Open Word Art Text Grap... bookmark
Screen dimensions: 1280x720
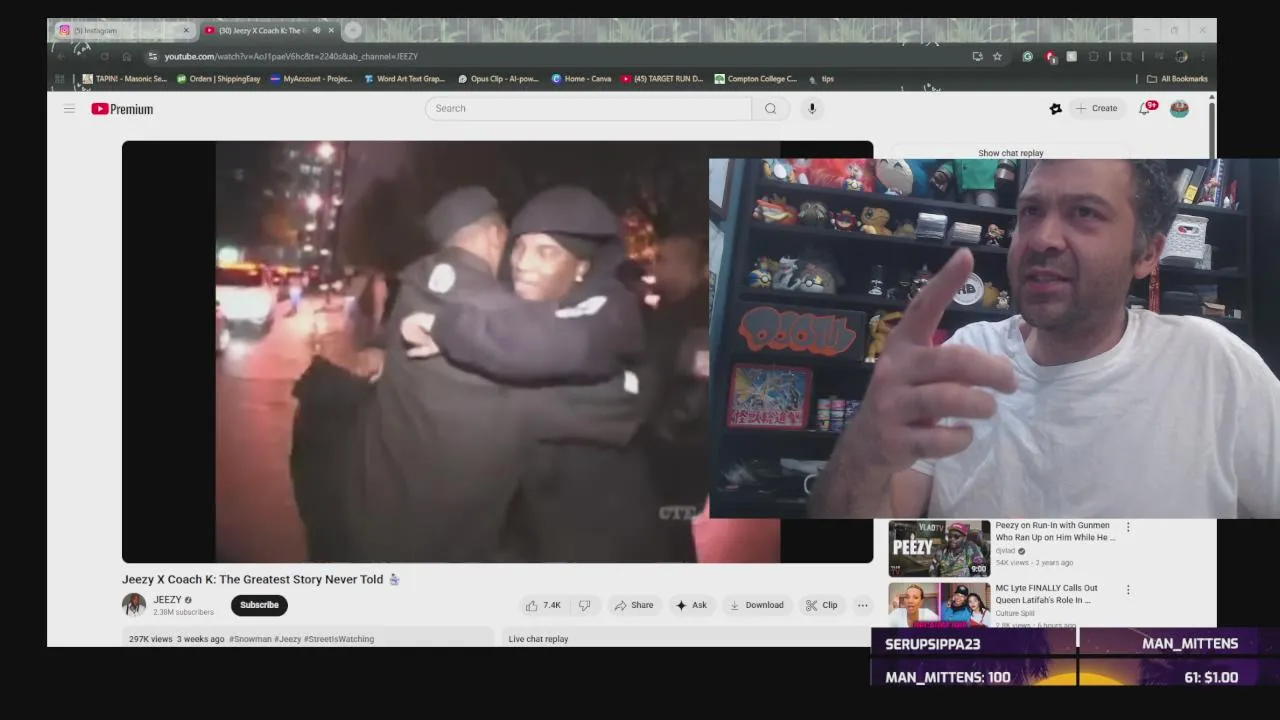click(x=405, y=78)
